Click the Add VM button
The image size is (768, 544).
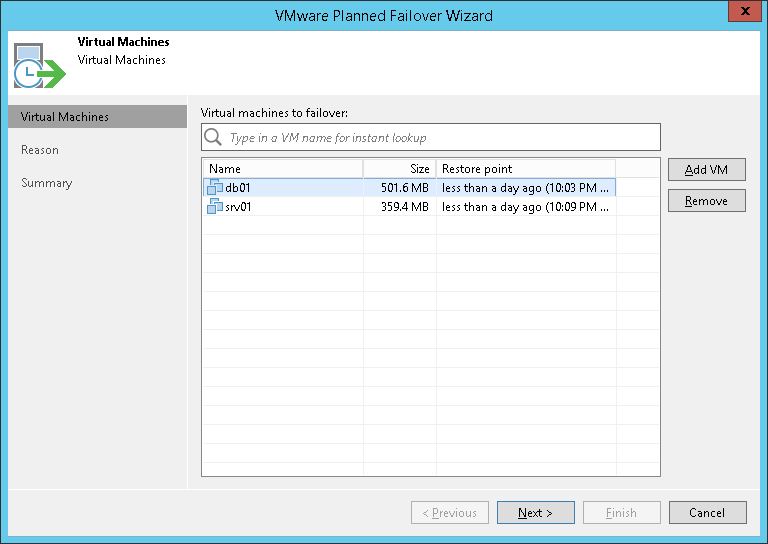pyautogui.click(x=706, y=169)
